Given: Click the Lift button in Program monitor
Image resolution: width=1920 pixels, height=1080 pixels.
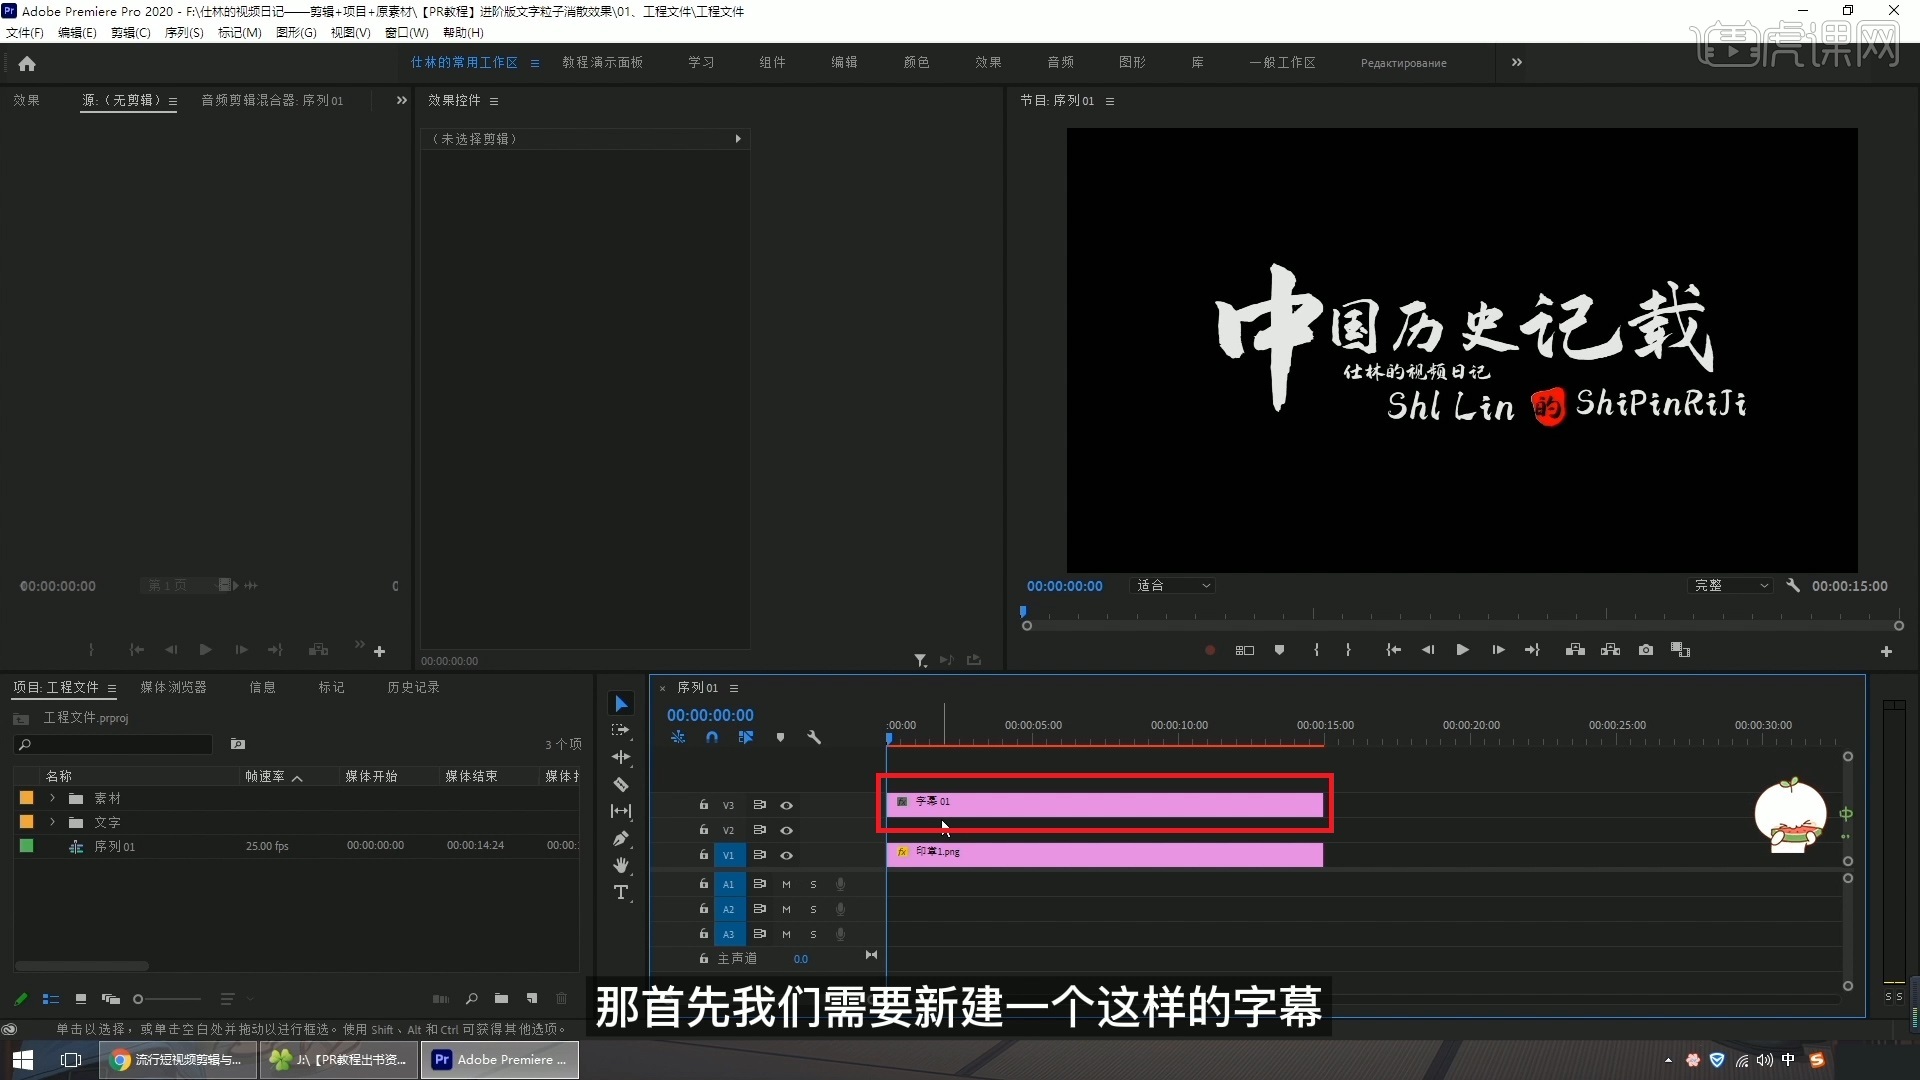Looking at the screenshot, I should click(x=1575, y=650).
